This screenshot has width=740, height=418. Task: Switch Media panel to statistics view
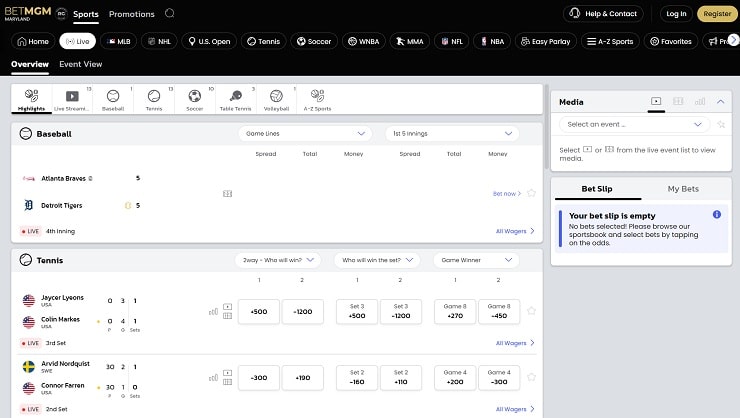(x=700, y=101)
